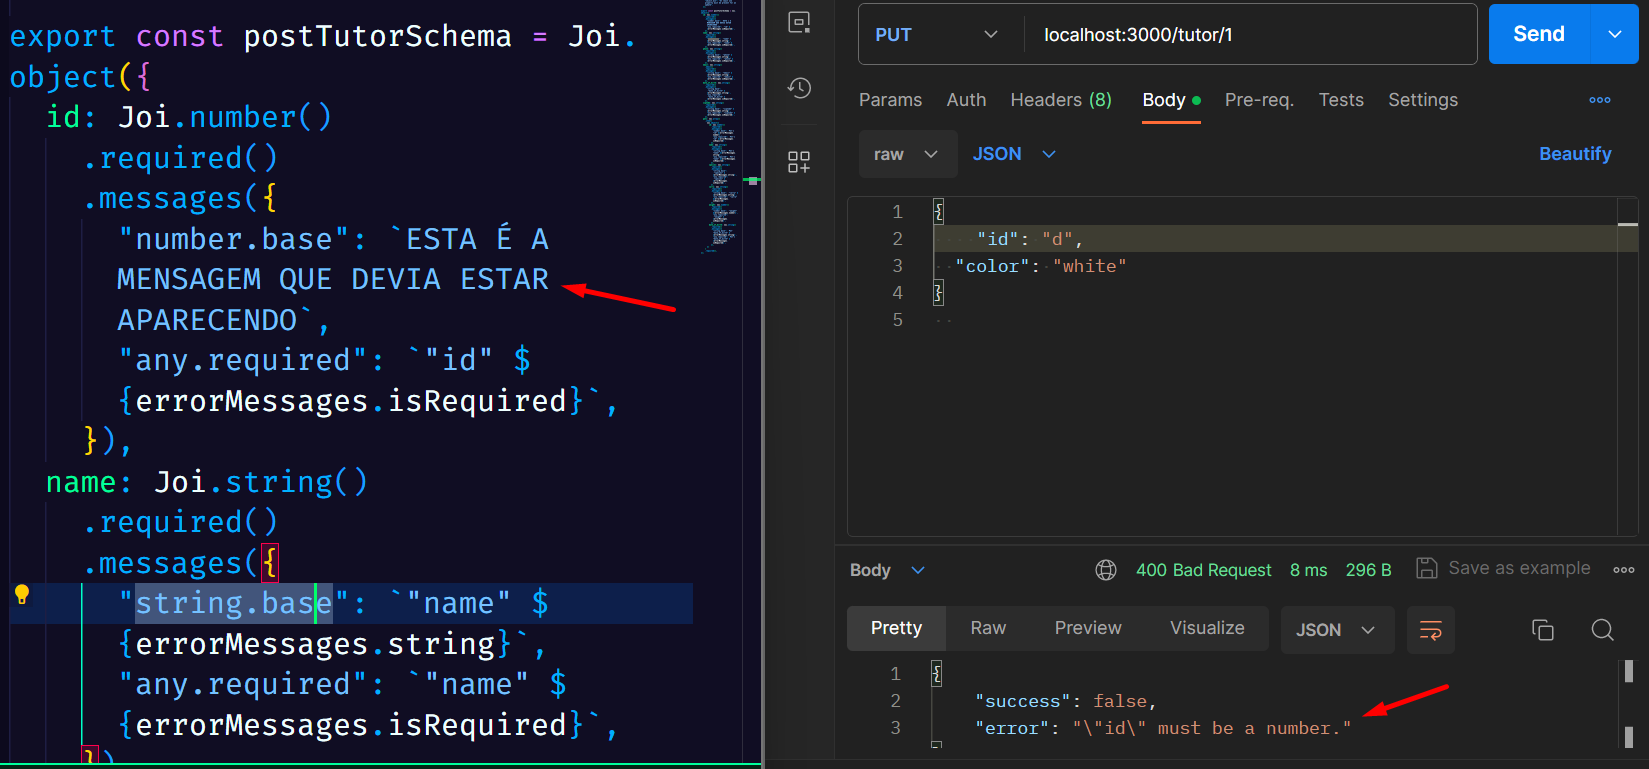Switch to the Auth tab
The image size is (1649, 769).
click(x=966, y=100)
